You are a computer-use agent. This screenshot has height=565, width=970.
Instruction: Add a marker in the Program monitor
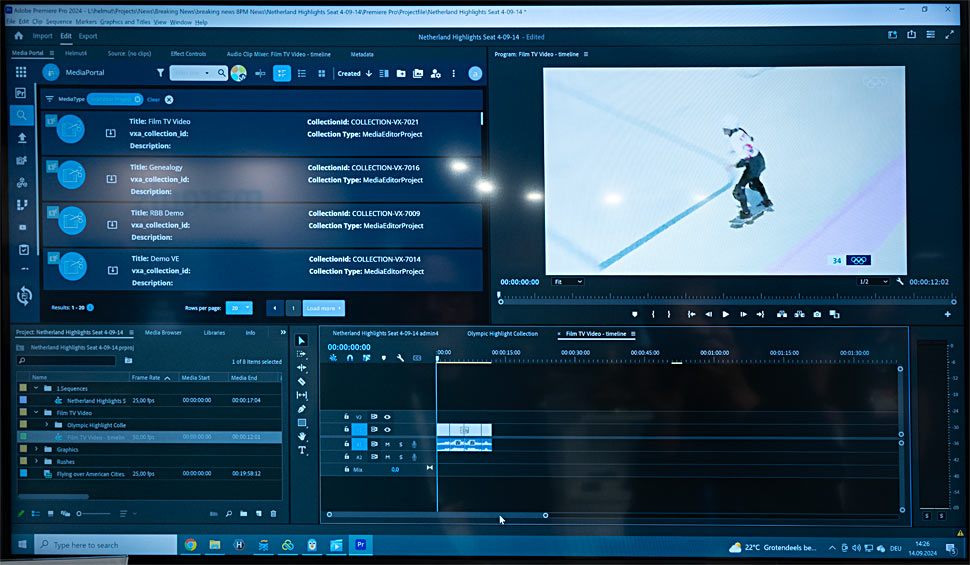635,314
